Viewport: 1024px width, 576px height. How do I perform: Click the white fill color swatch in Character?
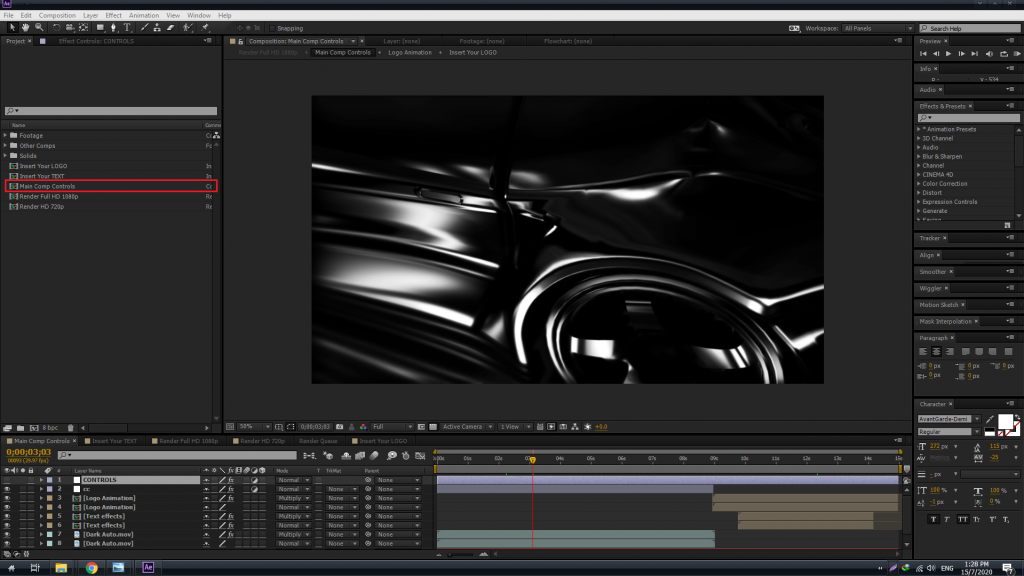(1005, 421)
